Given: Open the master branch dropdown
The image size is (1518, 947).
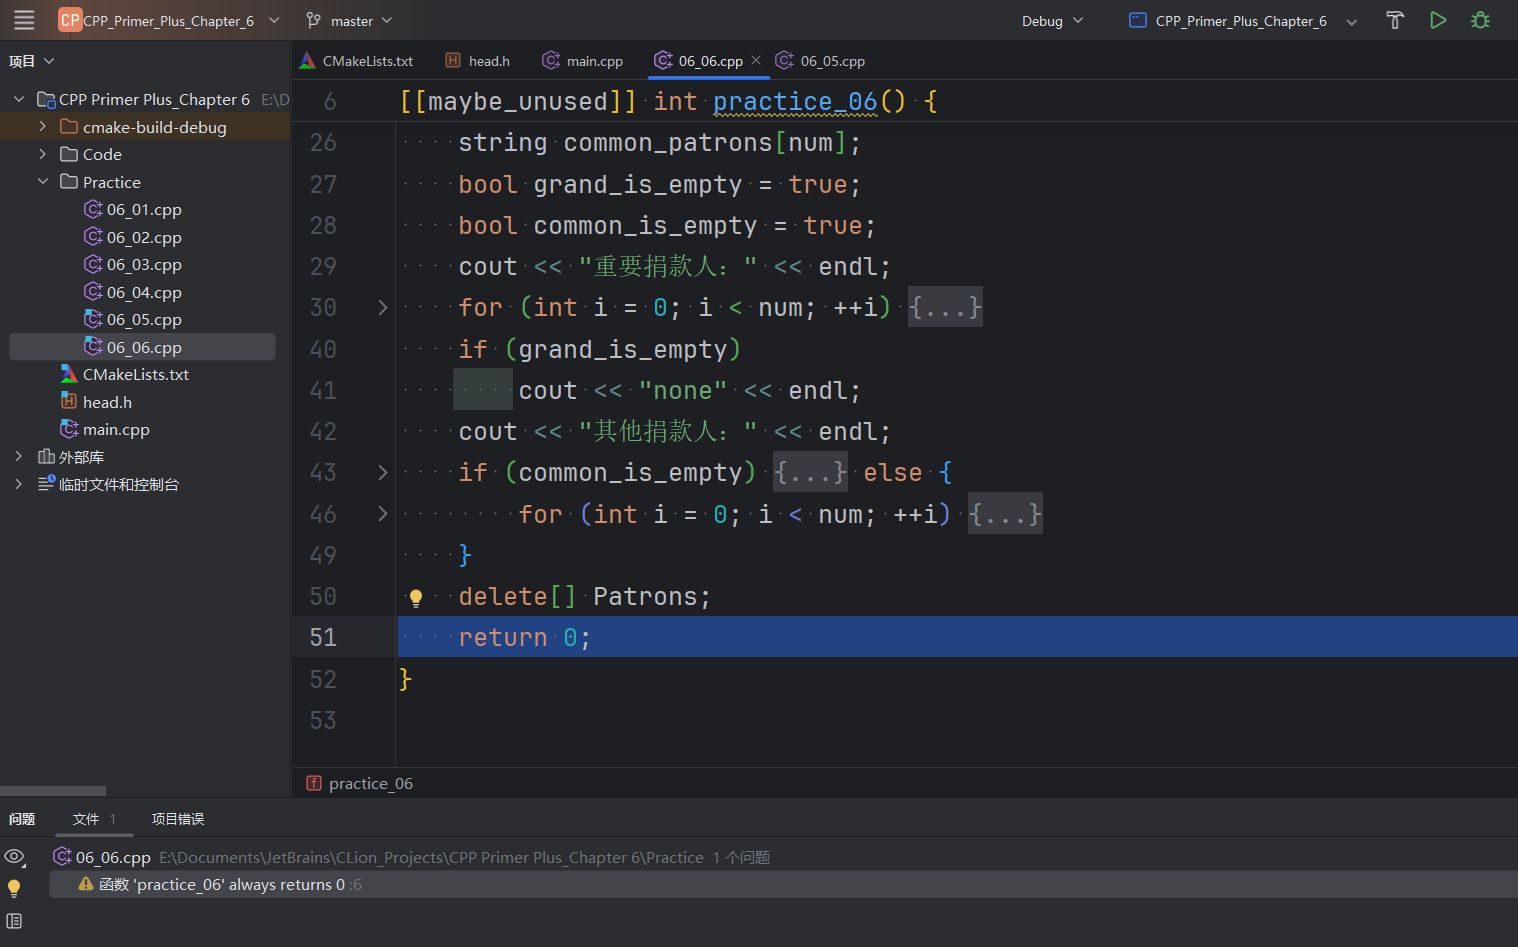Looking at the screenshot, I should tap(350, 20).
